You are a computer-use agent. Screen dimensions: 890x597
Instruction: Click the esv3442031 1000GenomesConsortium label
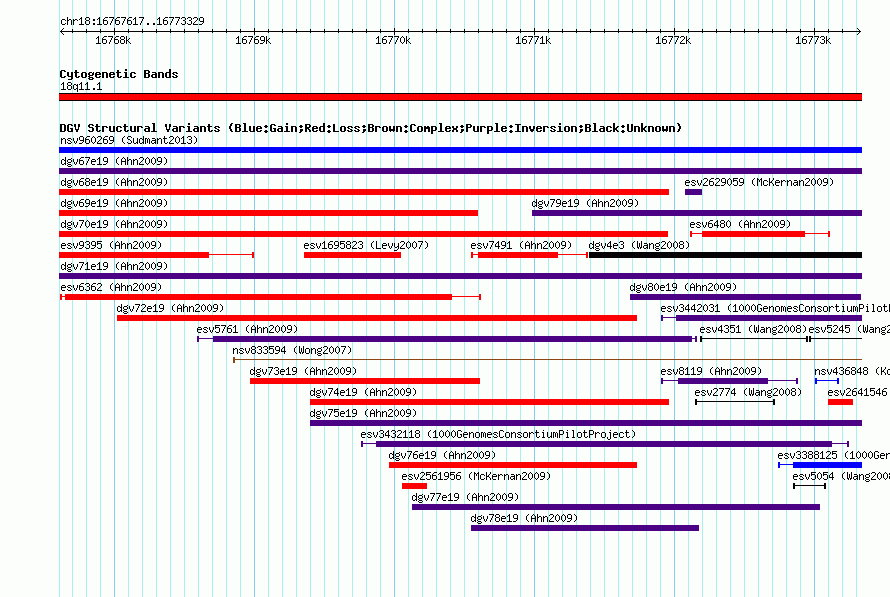[x=775, y=308]
